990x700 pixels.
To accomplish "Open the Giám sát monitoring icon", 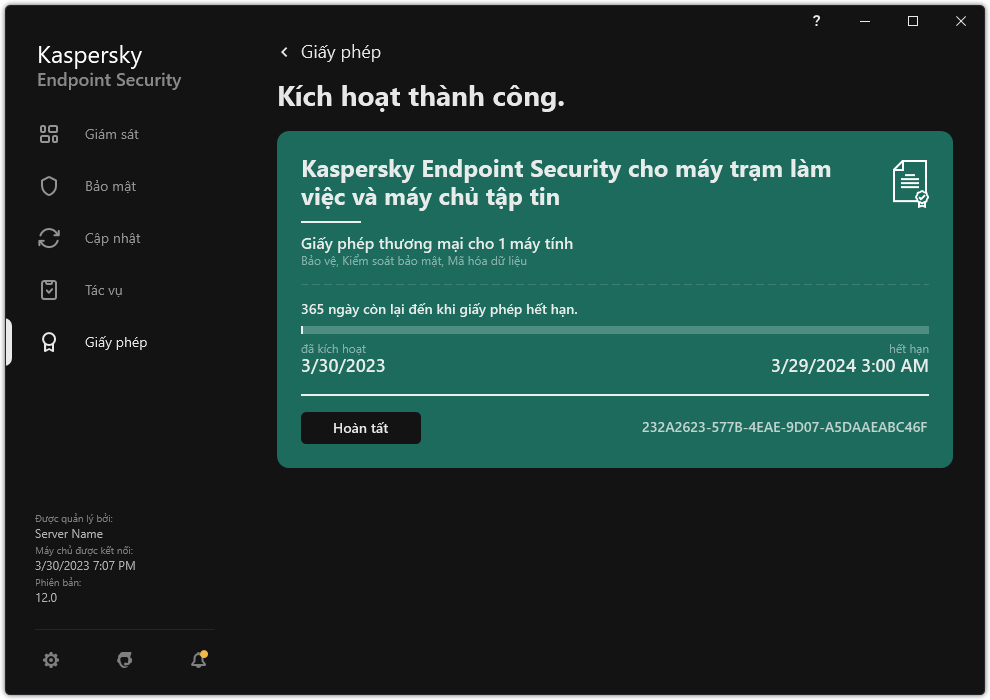I will tap(49, 134).
